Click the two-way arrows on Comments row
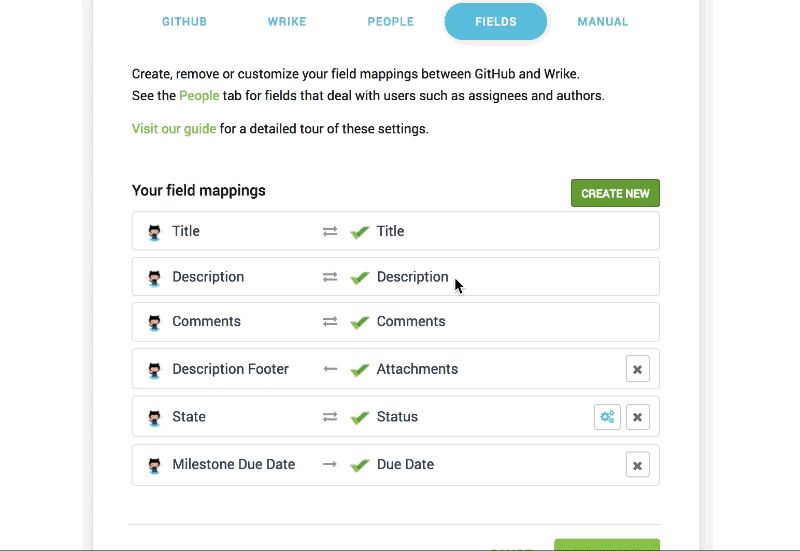Image resolution: width=800 pixels, height=551 pixels. tap(330, 321)
